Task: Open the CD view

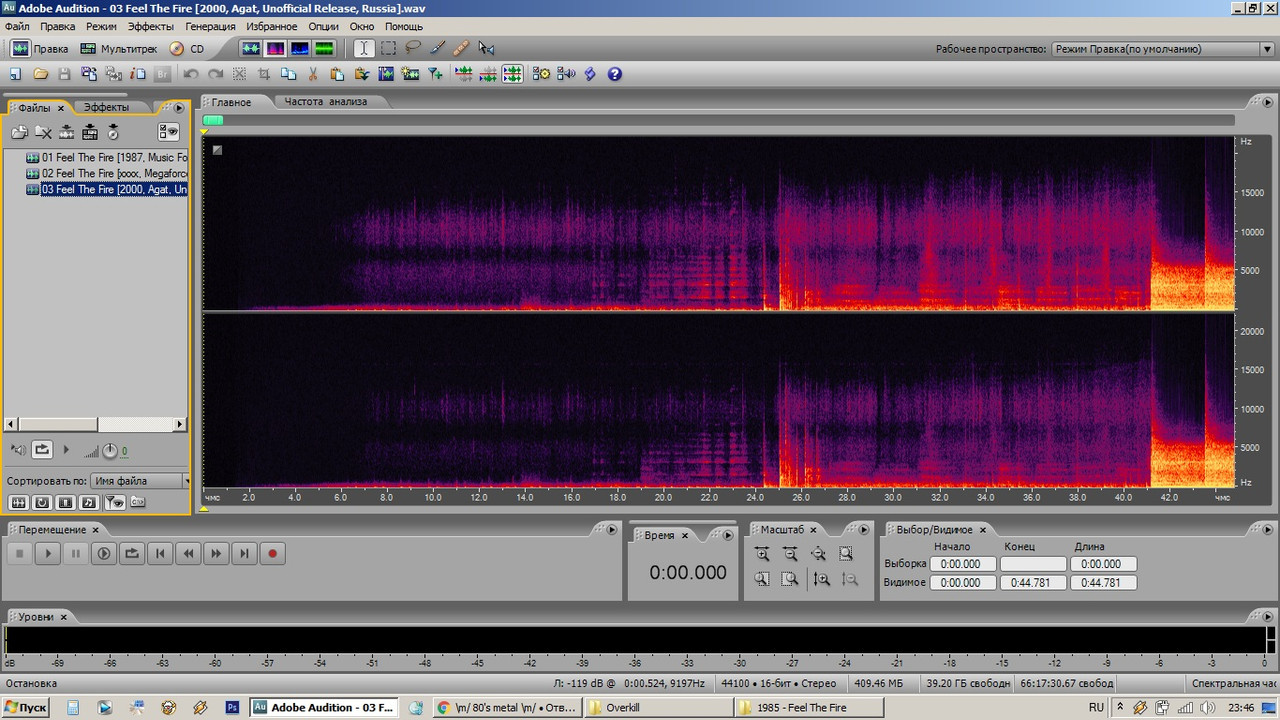Action: click(187, 48)
